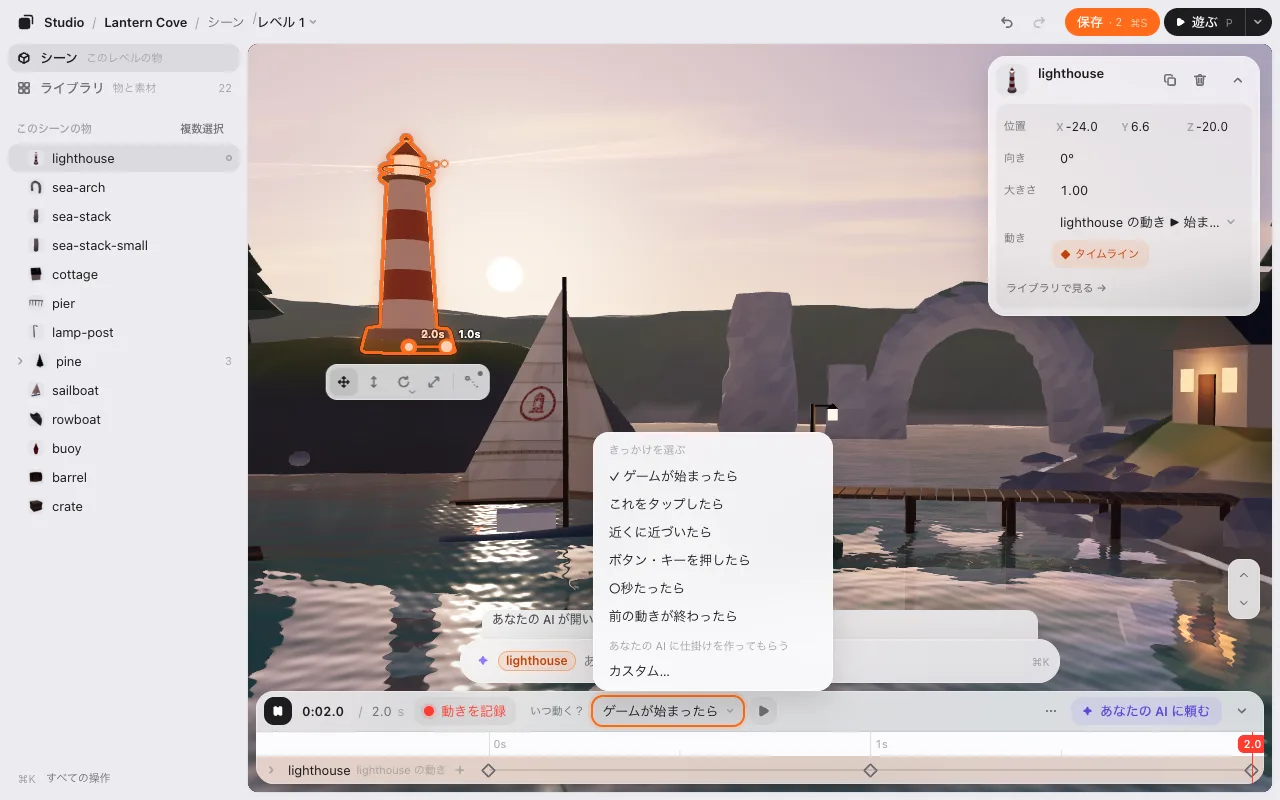
Task: Click the あなたの AI に頼む button
Action: (1146, 711)
